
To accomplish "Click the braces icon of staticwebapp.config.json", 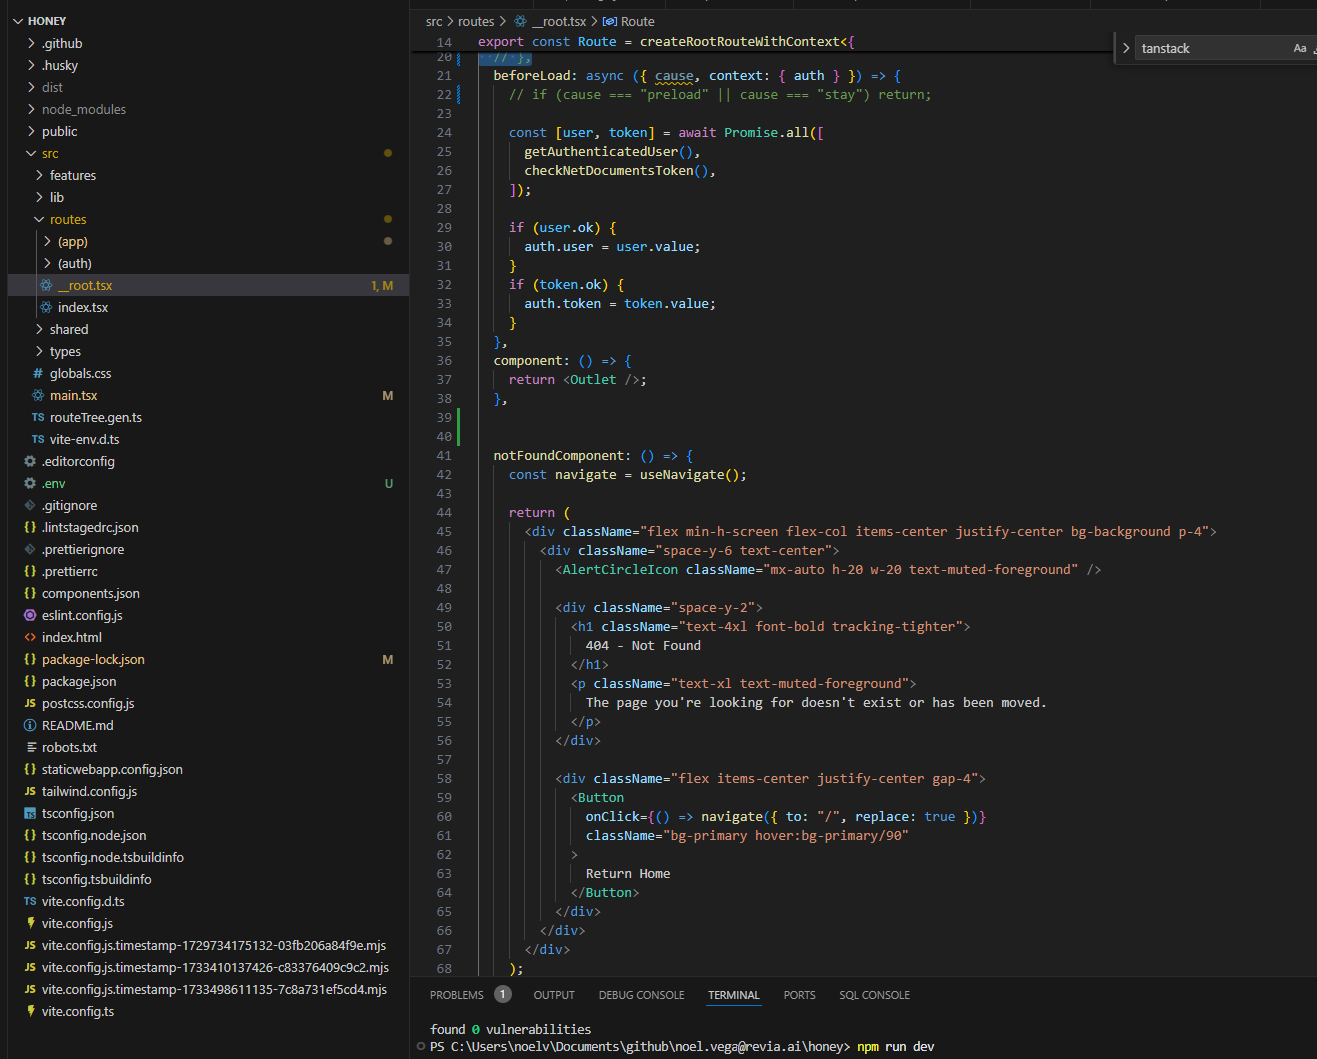I will tap(30, 769).
